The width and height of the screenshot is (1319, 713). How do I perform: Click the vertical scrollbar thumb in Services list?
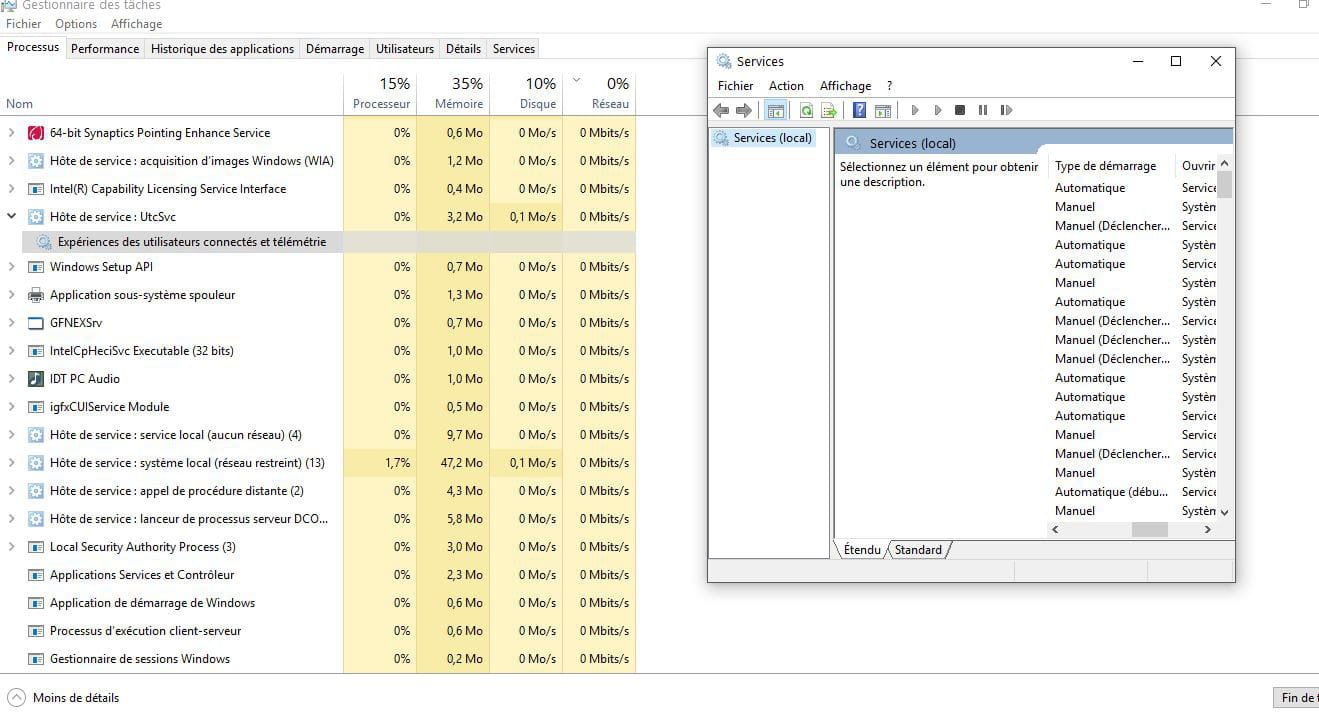coord(1224,184)
